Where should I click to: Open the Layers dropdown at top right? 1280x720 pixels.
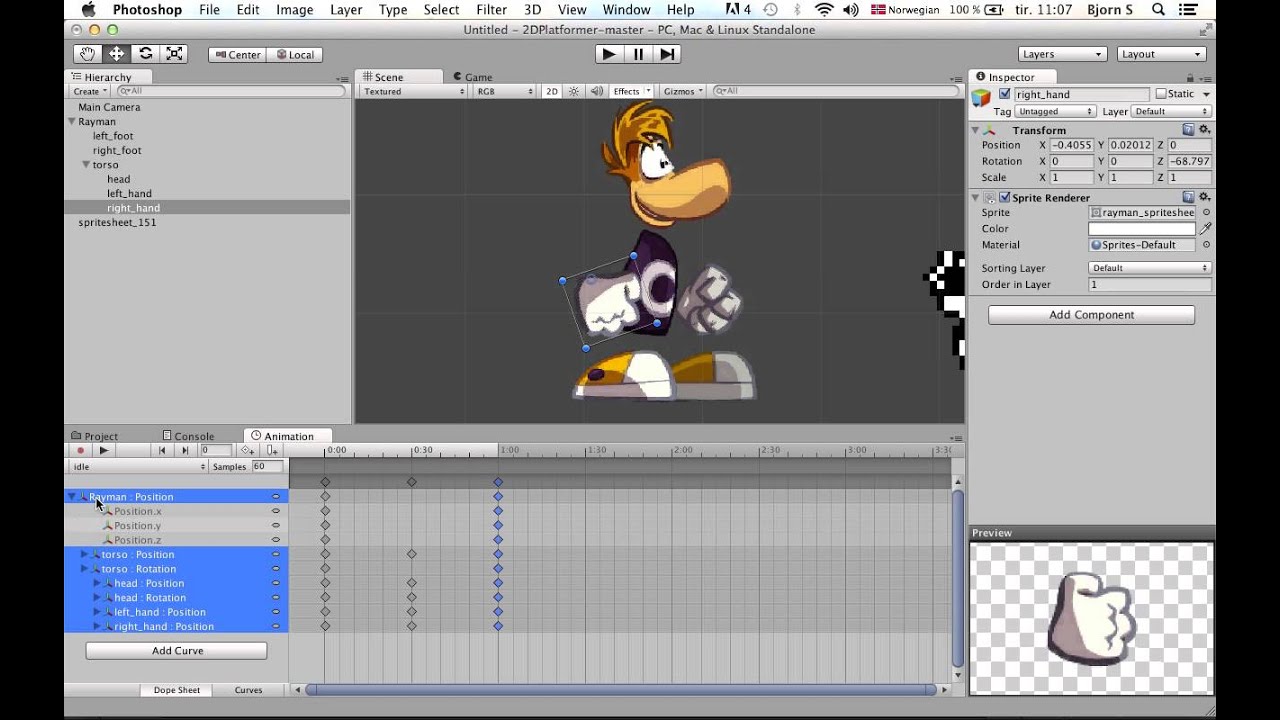pyautogui.click(x=1062, y=54)
